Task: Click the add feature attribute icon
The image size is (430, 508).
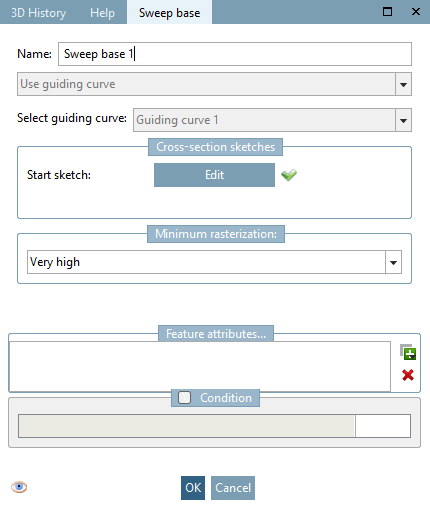Action: tap(408, 352)
